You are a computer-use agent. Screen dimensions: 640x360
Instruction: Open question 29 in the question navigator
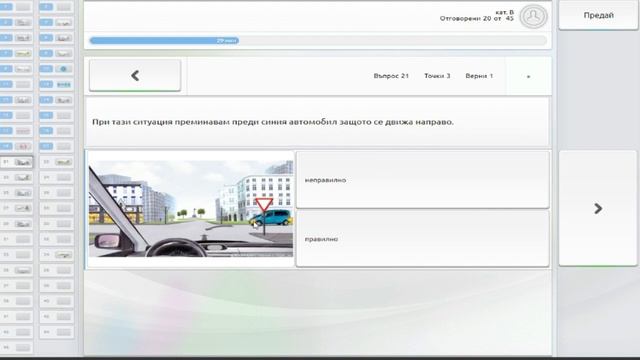pyautogui.click(x=16, y=224)
